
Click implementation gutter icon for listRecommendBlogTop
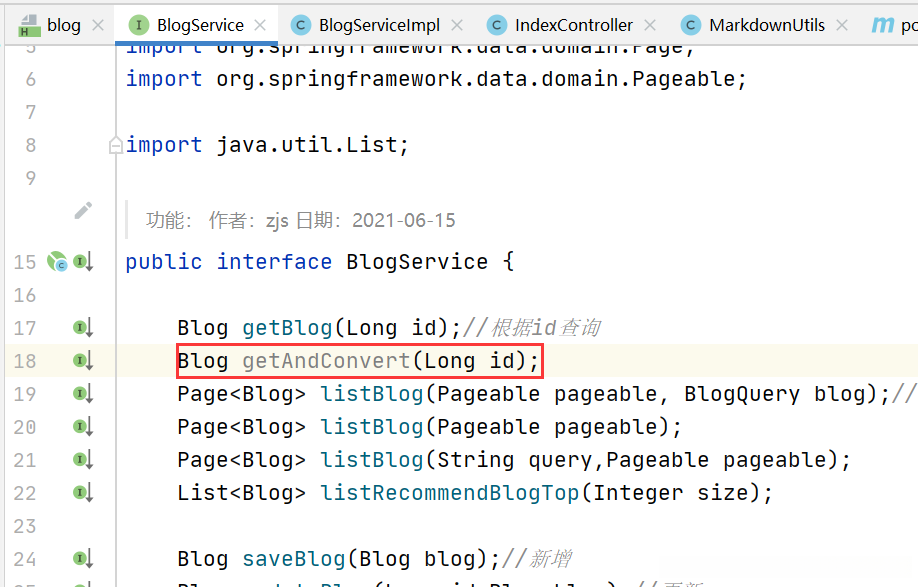tap(83, 493)
